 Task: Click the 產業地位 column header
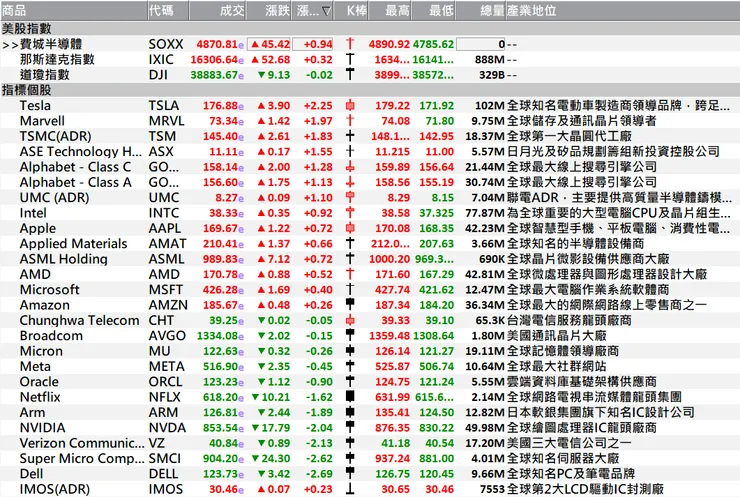click(623, 10)
